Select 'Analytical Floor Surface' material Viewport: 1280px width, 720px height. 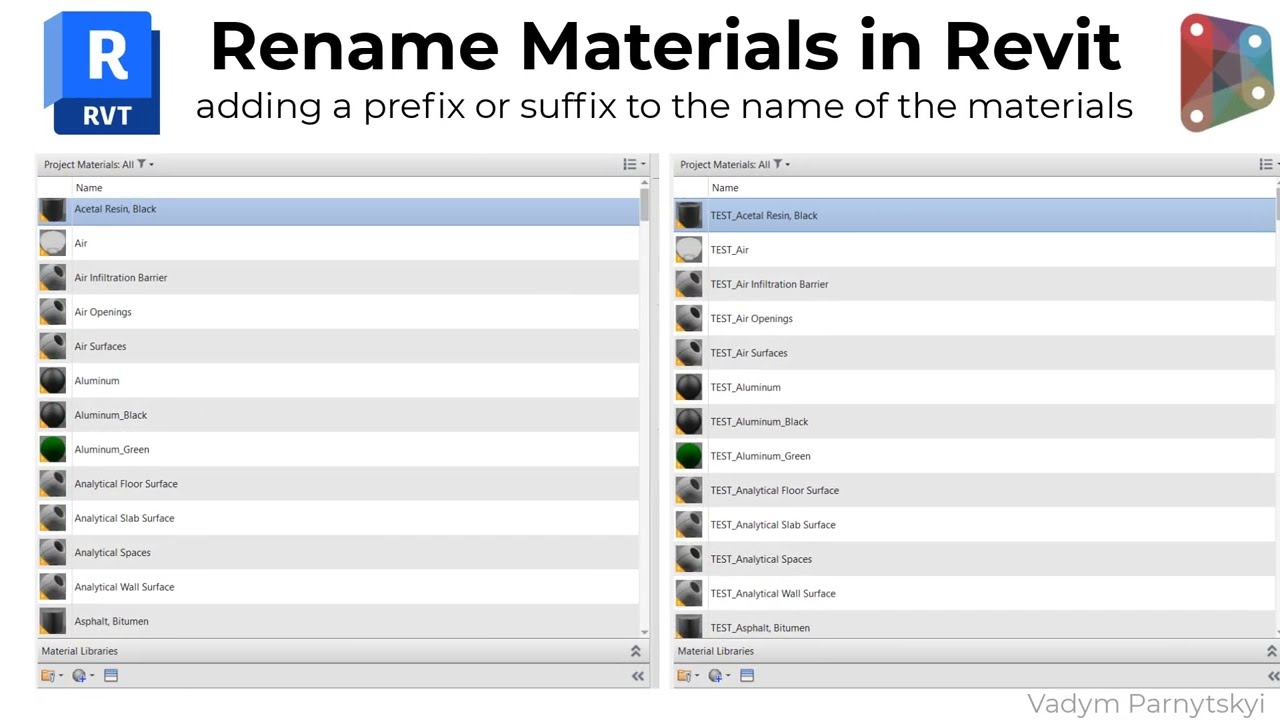[338, 484]
